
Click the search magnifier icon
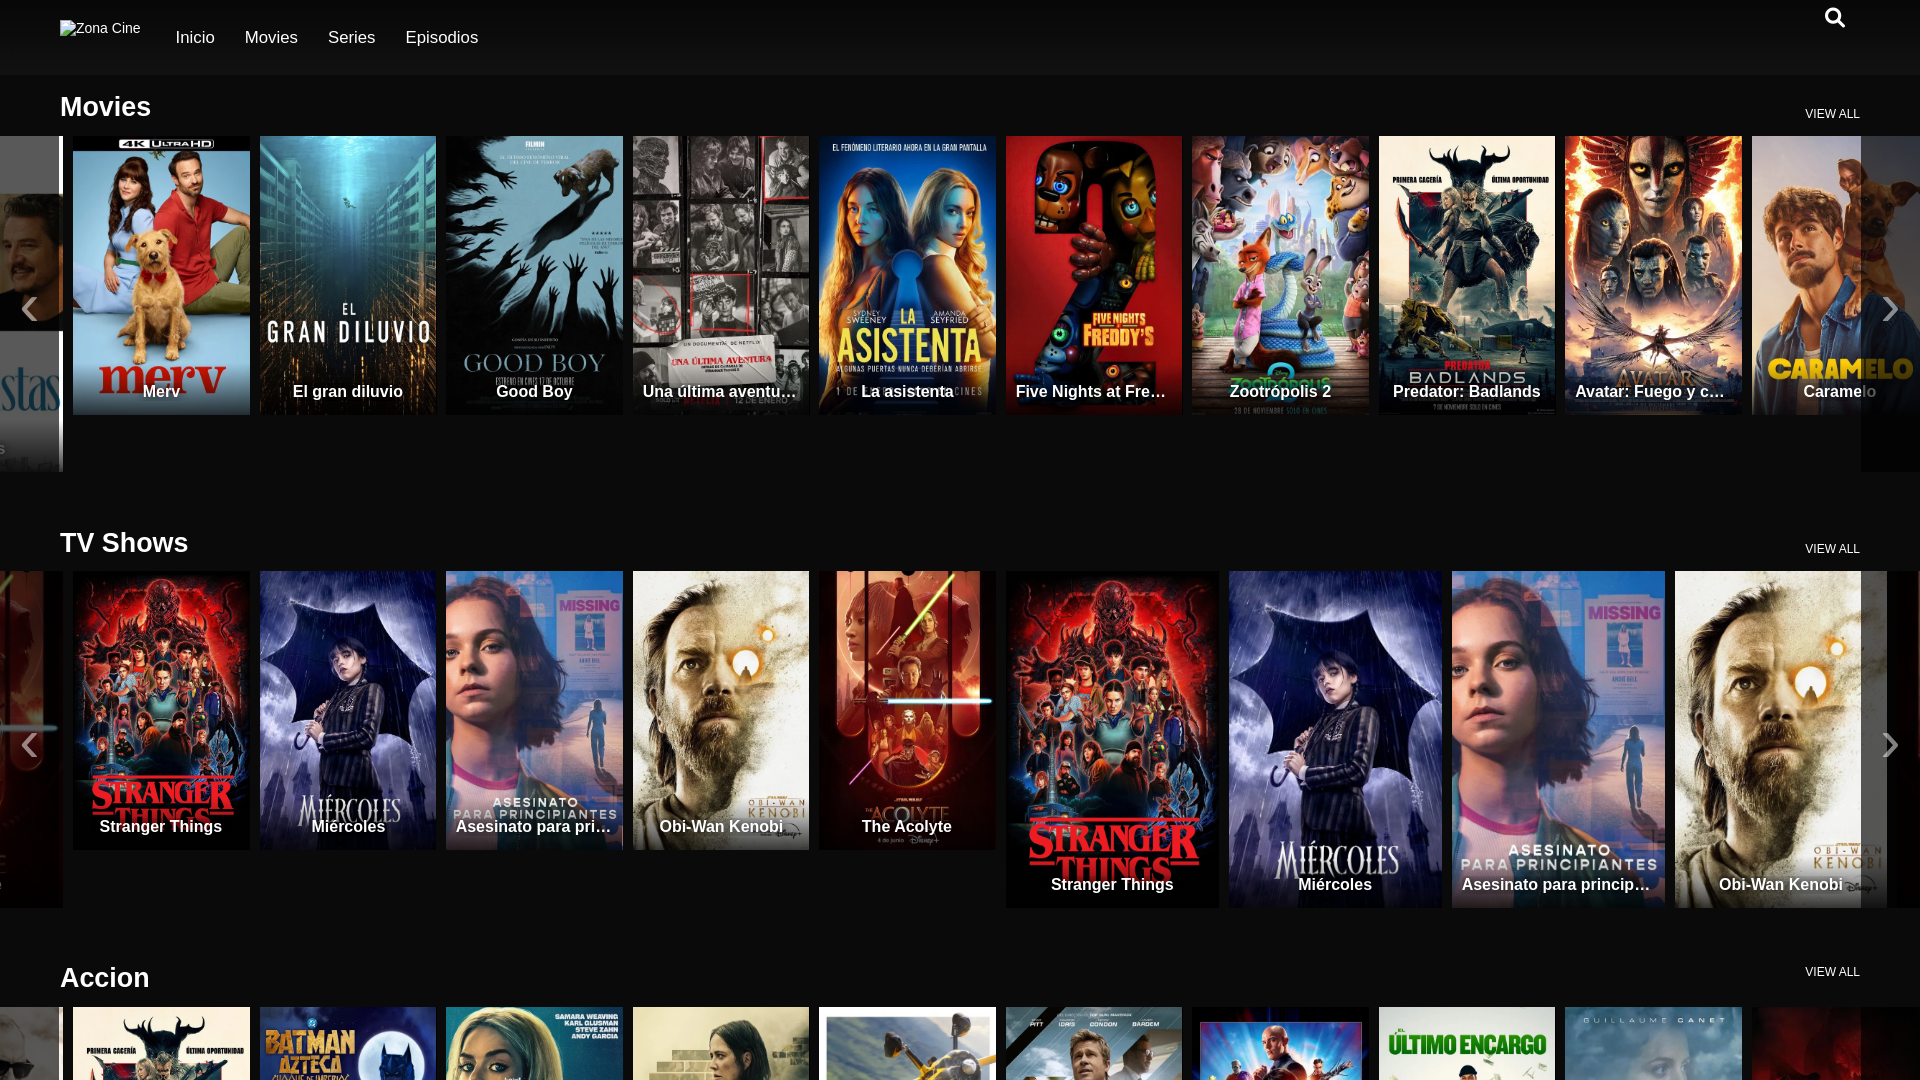[x=1834, y=18]
